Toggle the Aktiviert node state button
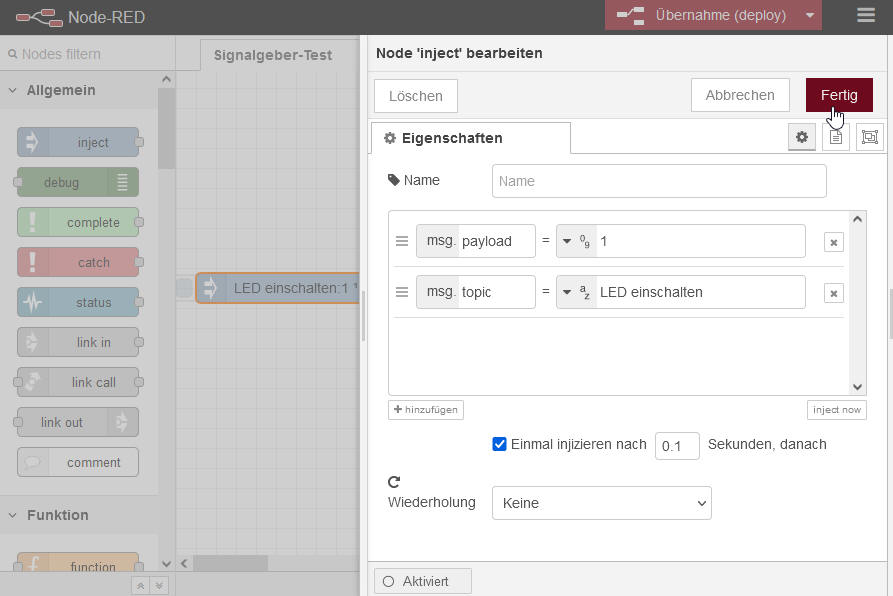Image resolution: width=893 pixels, height=596 pixels. 421,581
